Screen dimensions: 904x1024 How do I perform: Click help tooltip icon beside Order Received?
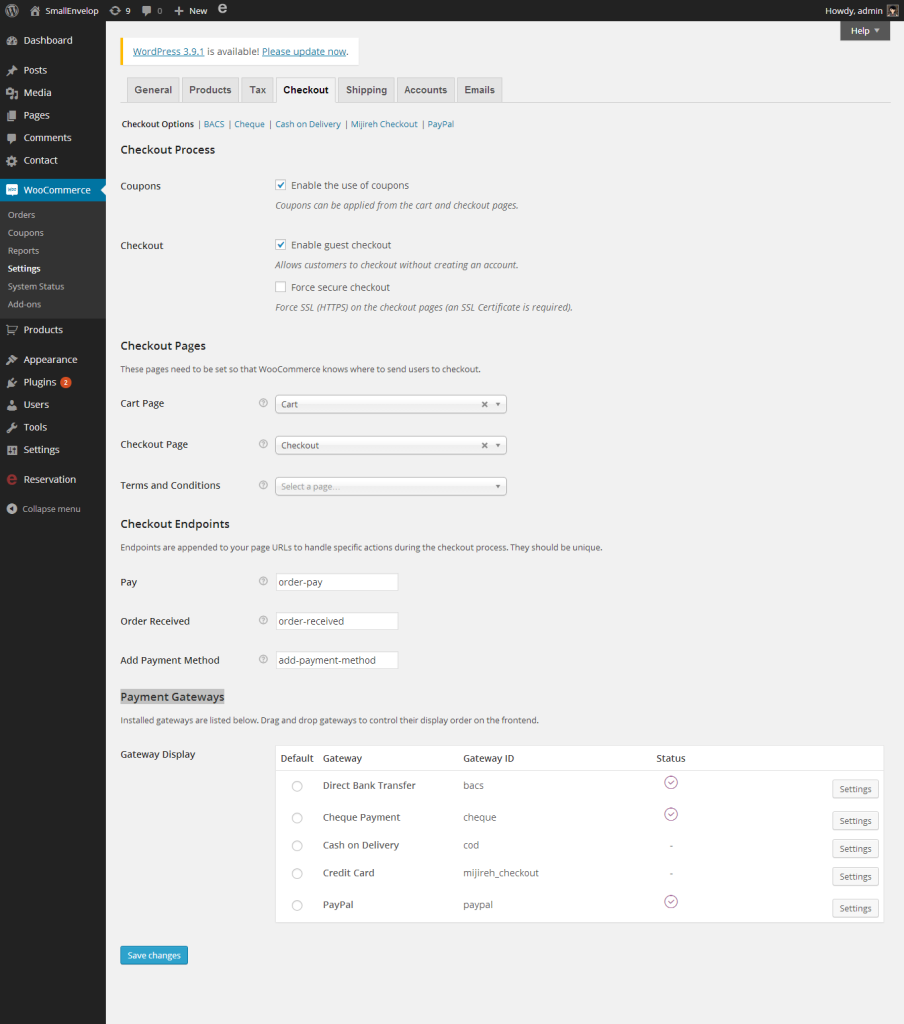point(263,620)
